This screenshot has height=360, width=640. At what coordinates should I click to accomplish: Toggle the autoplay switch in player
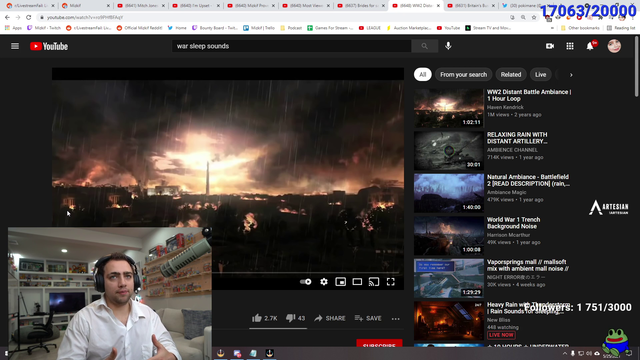(305, 282)
